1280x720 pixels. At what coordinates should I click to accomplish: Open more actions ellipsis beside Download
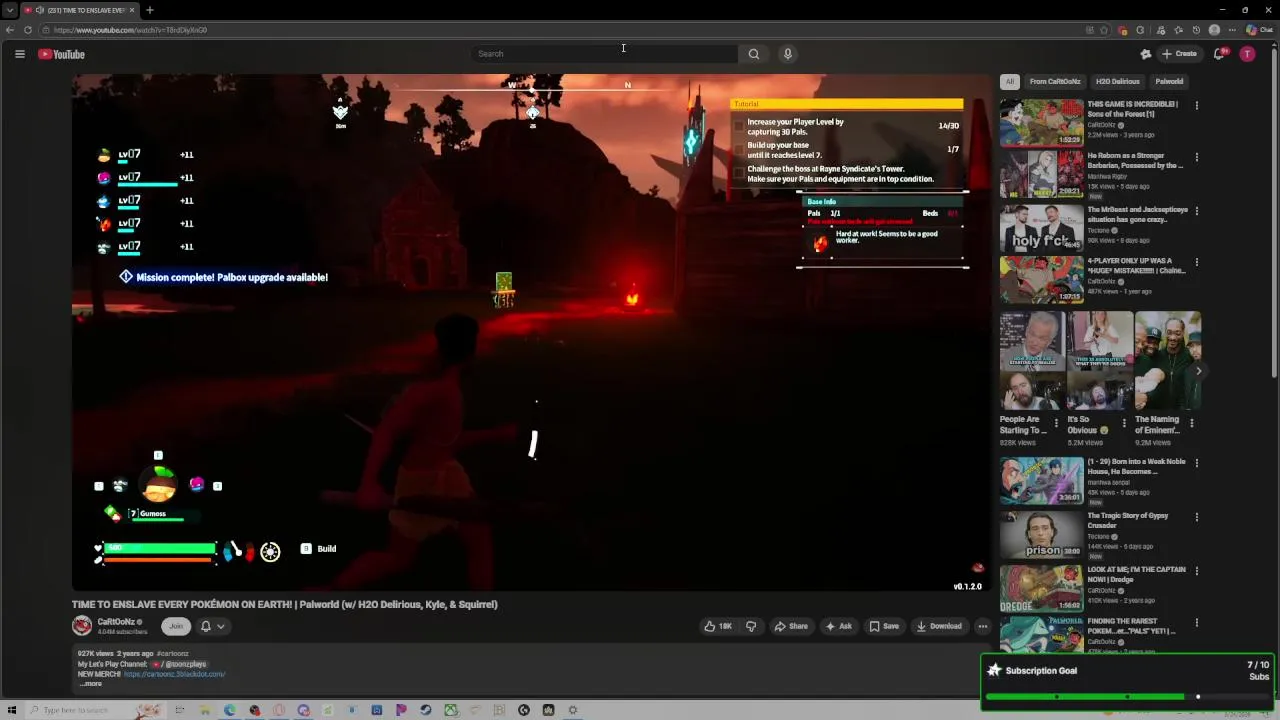[x=983, y=626]
